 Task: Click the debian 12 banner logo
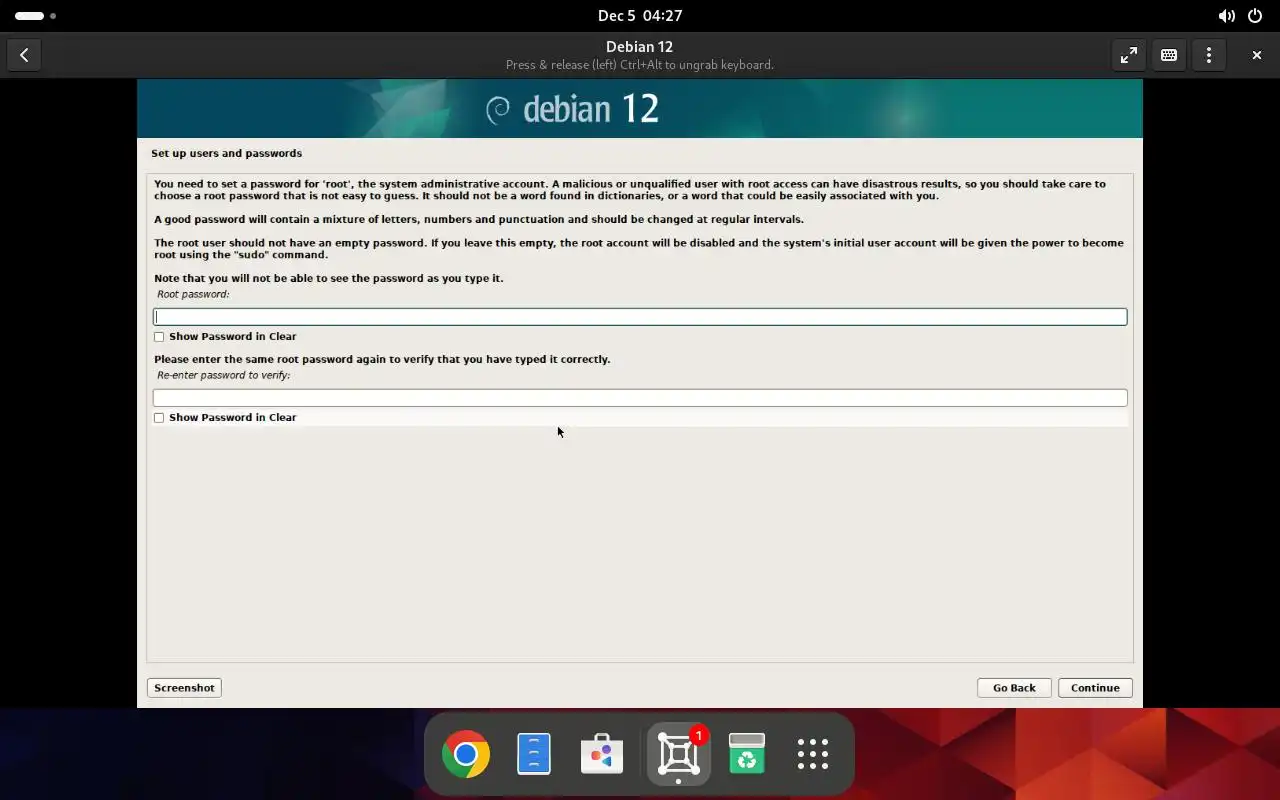[x=572, y=108]
